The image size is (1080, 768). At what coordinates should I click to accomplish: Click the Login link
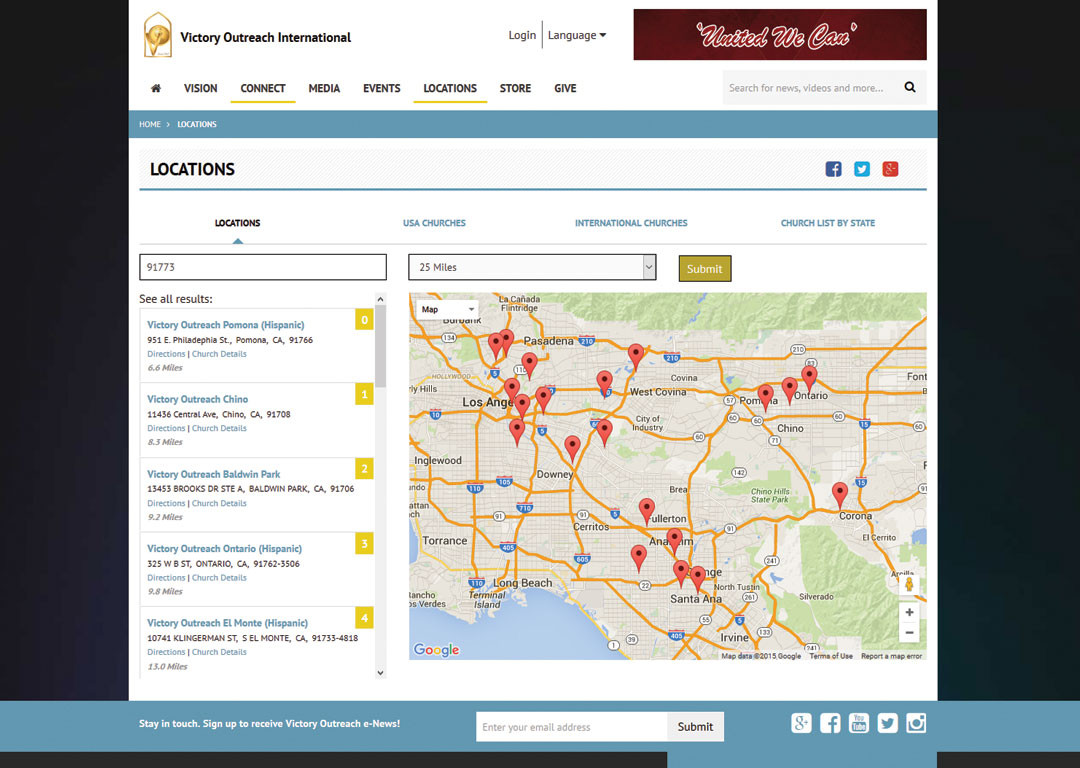pyautogui.click(x=522, y=35)
